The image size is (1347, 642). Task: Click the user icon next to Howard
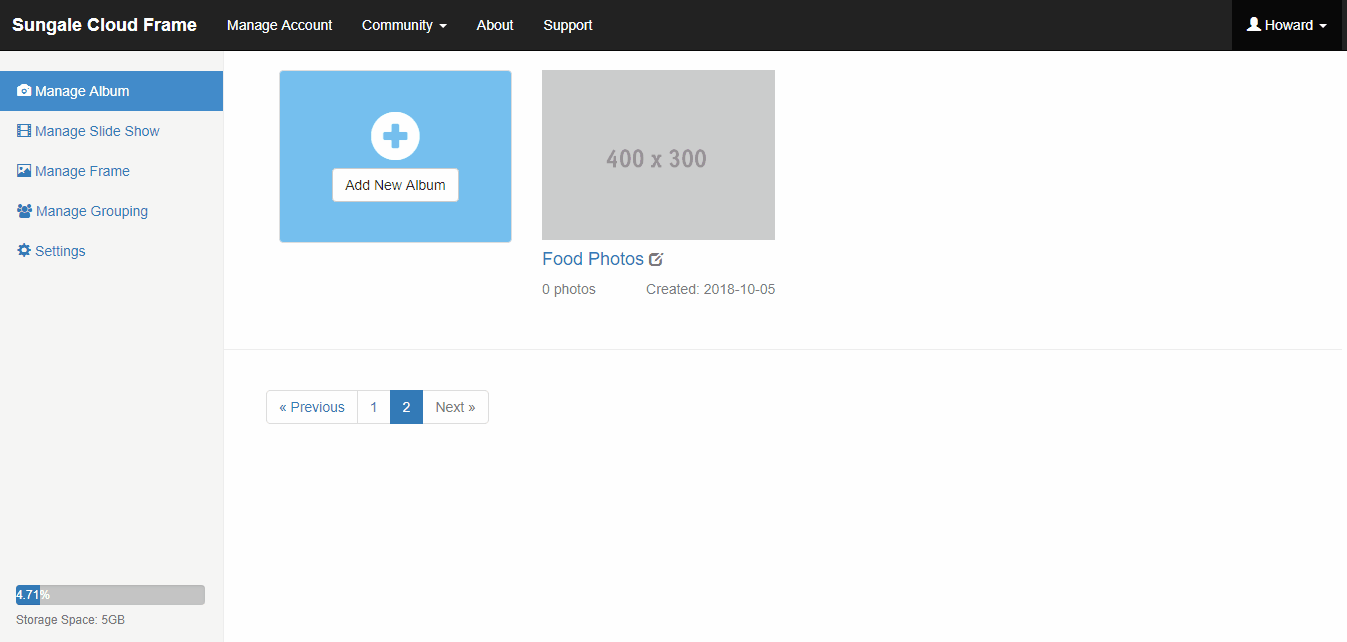pos(1253,24)
